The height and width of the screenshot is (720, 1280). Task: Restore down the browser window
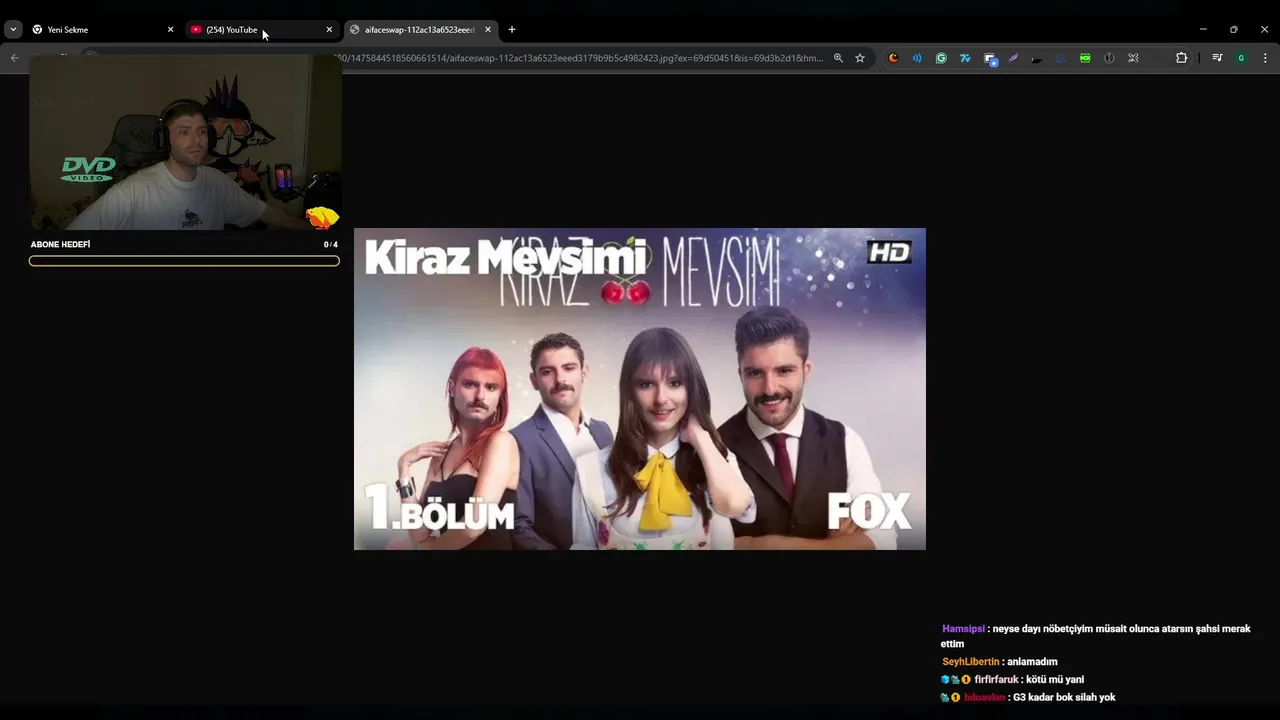coord(1234,30)
